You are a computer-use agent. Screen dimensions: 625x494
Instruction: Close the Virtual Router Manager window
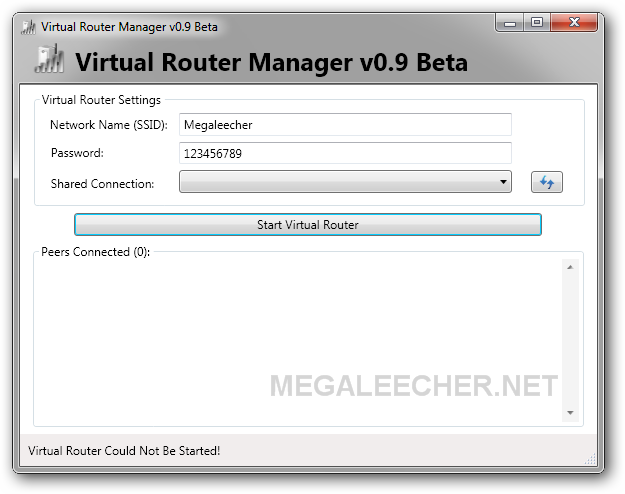tap(574, 22)
